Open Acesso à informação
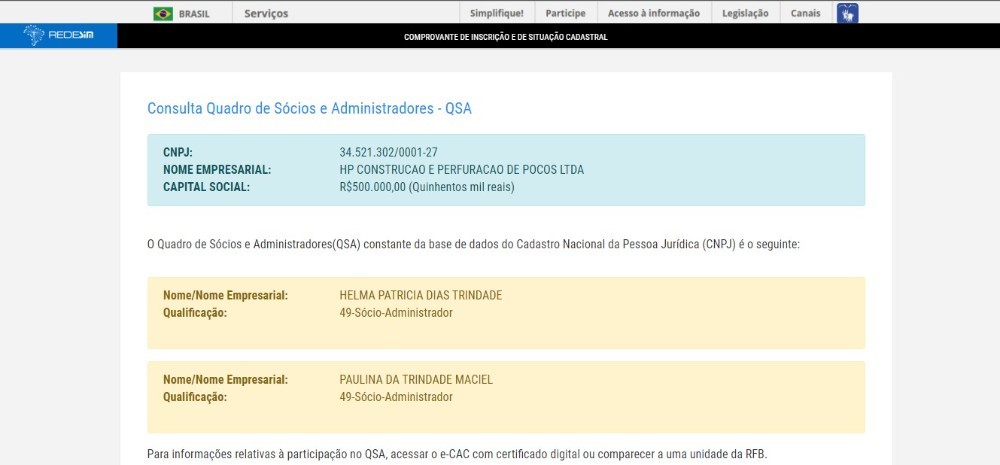 click(654, 13)
